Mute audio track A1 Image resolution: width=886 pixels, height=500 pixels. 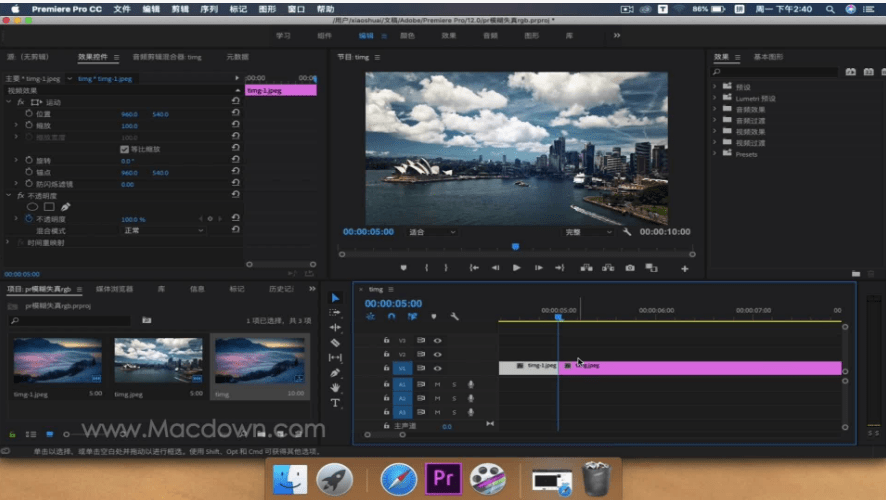pyautogui.click(x=437, y=384)
